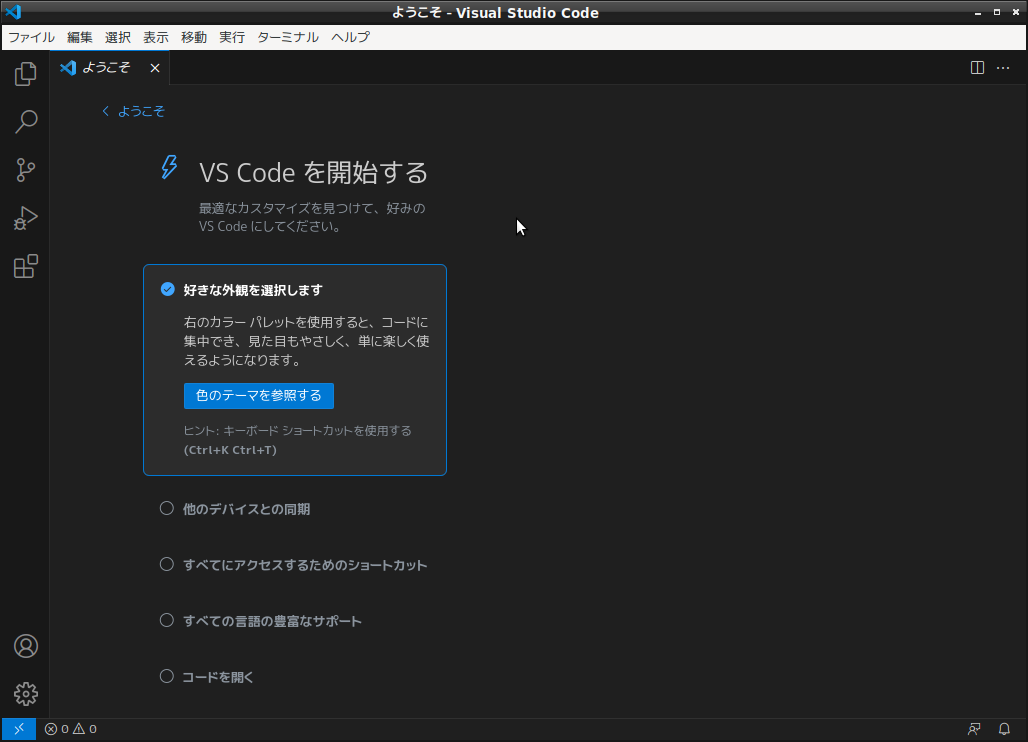This screenshot has height=742, width=1028.
Task: Expand the コードを開く step
Action: 218,677
